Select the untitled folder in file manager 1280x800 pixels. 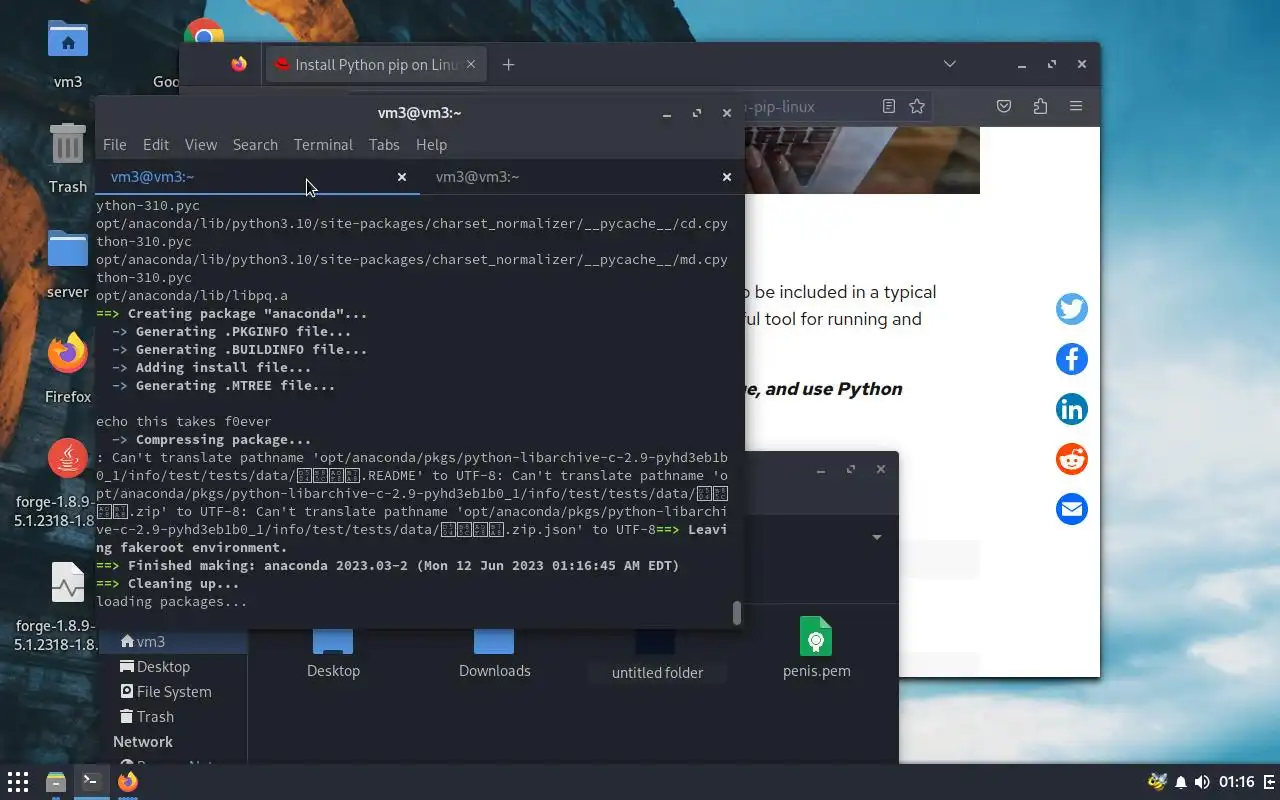(657, 656)
